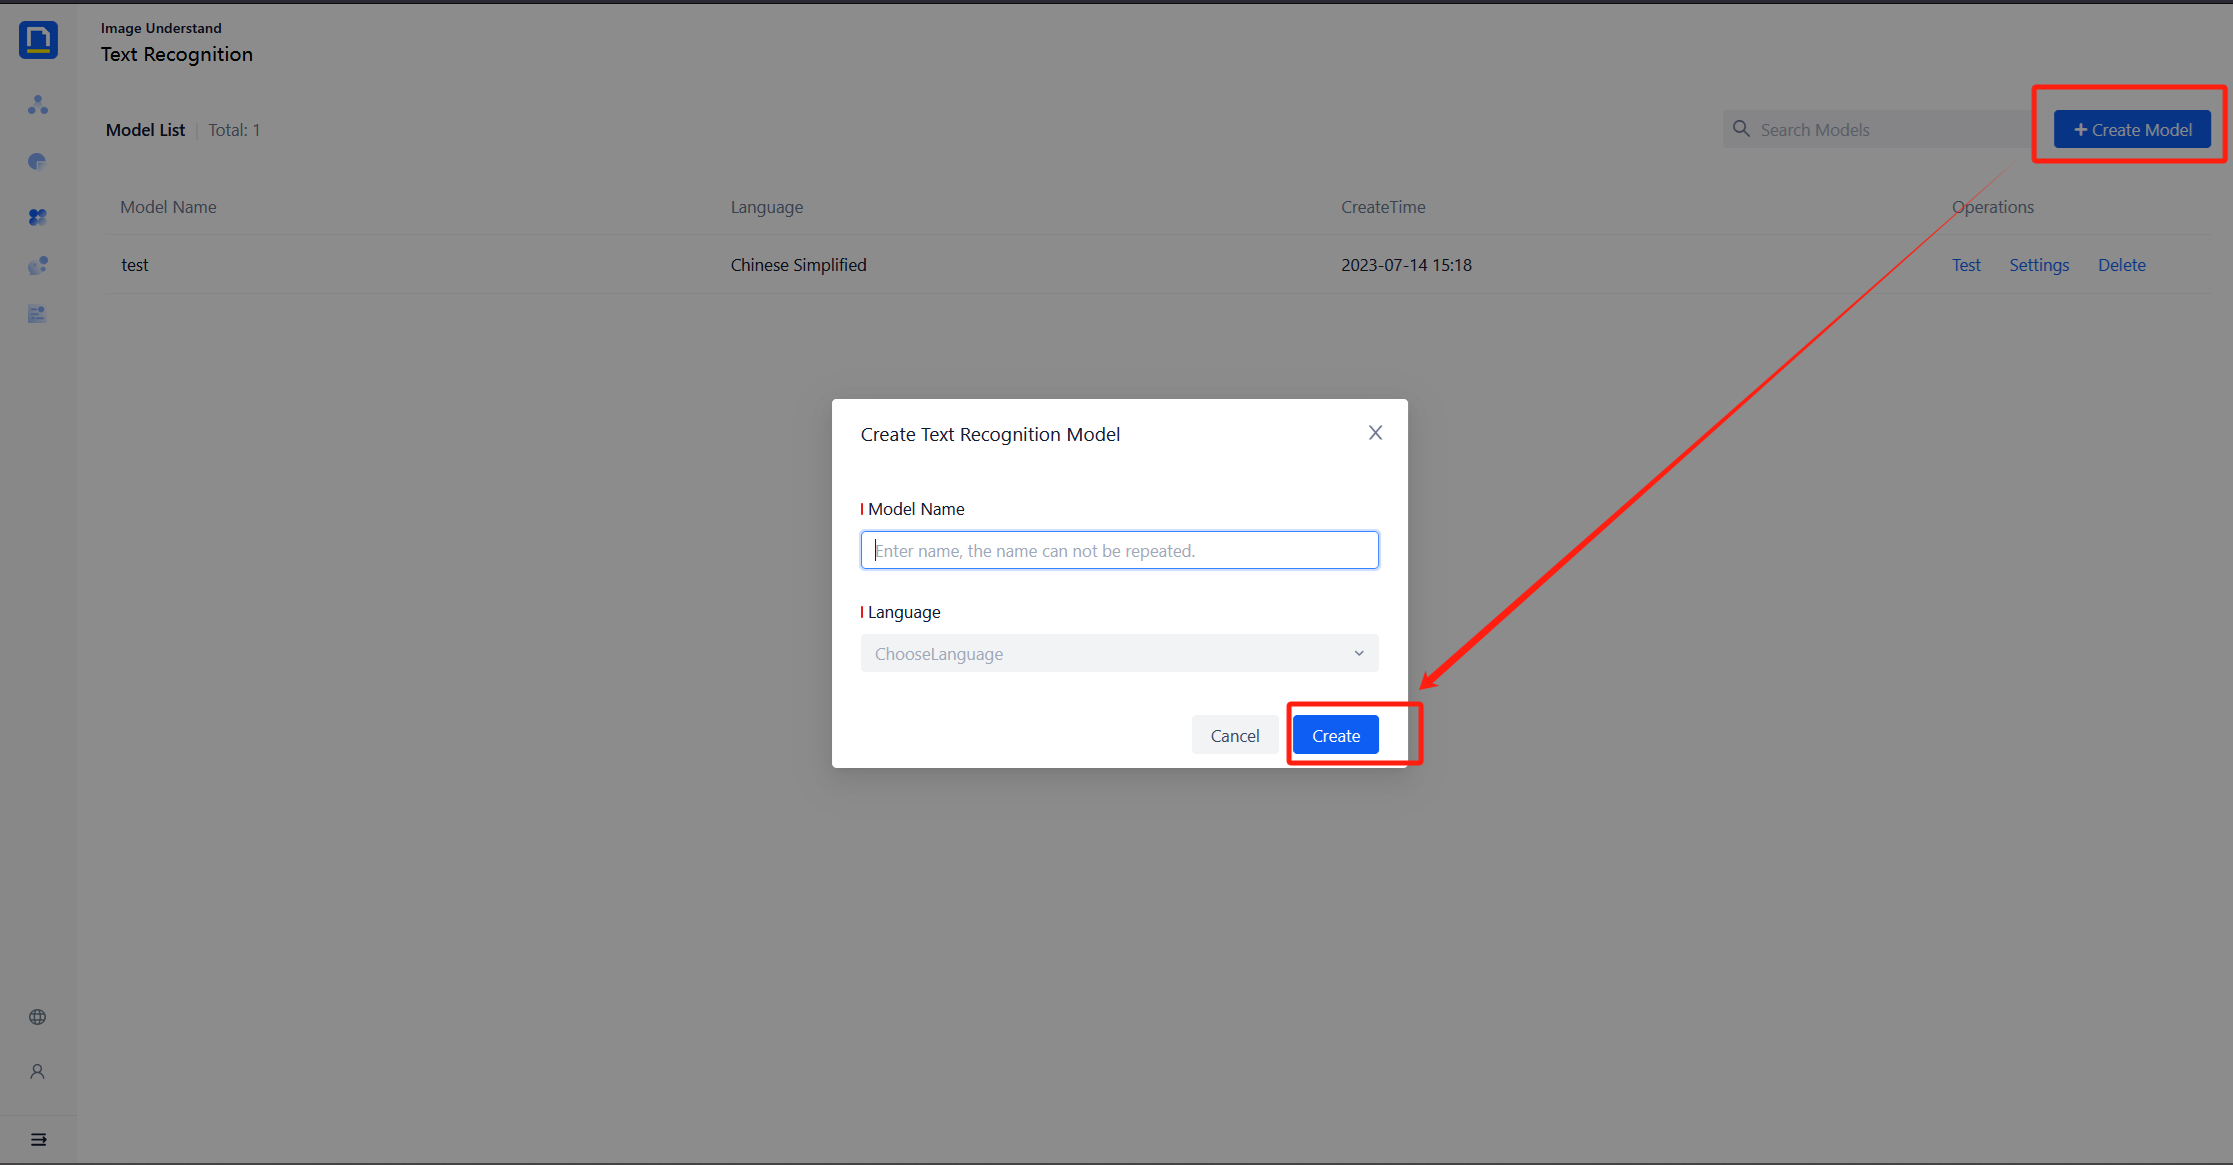Click the Operations column header
Screen dimensions: 2233x1165
tap(1992, 207)
